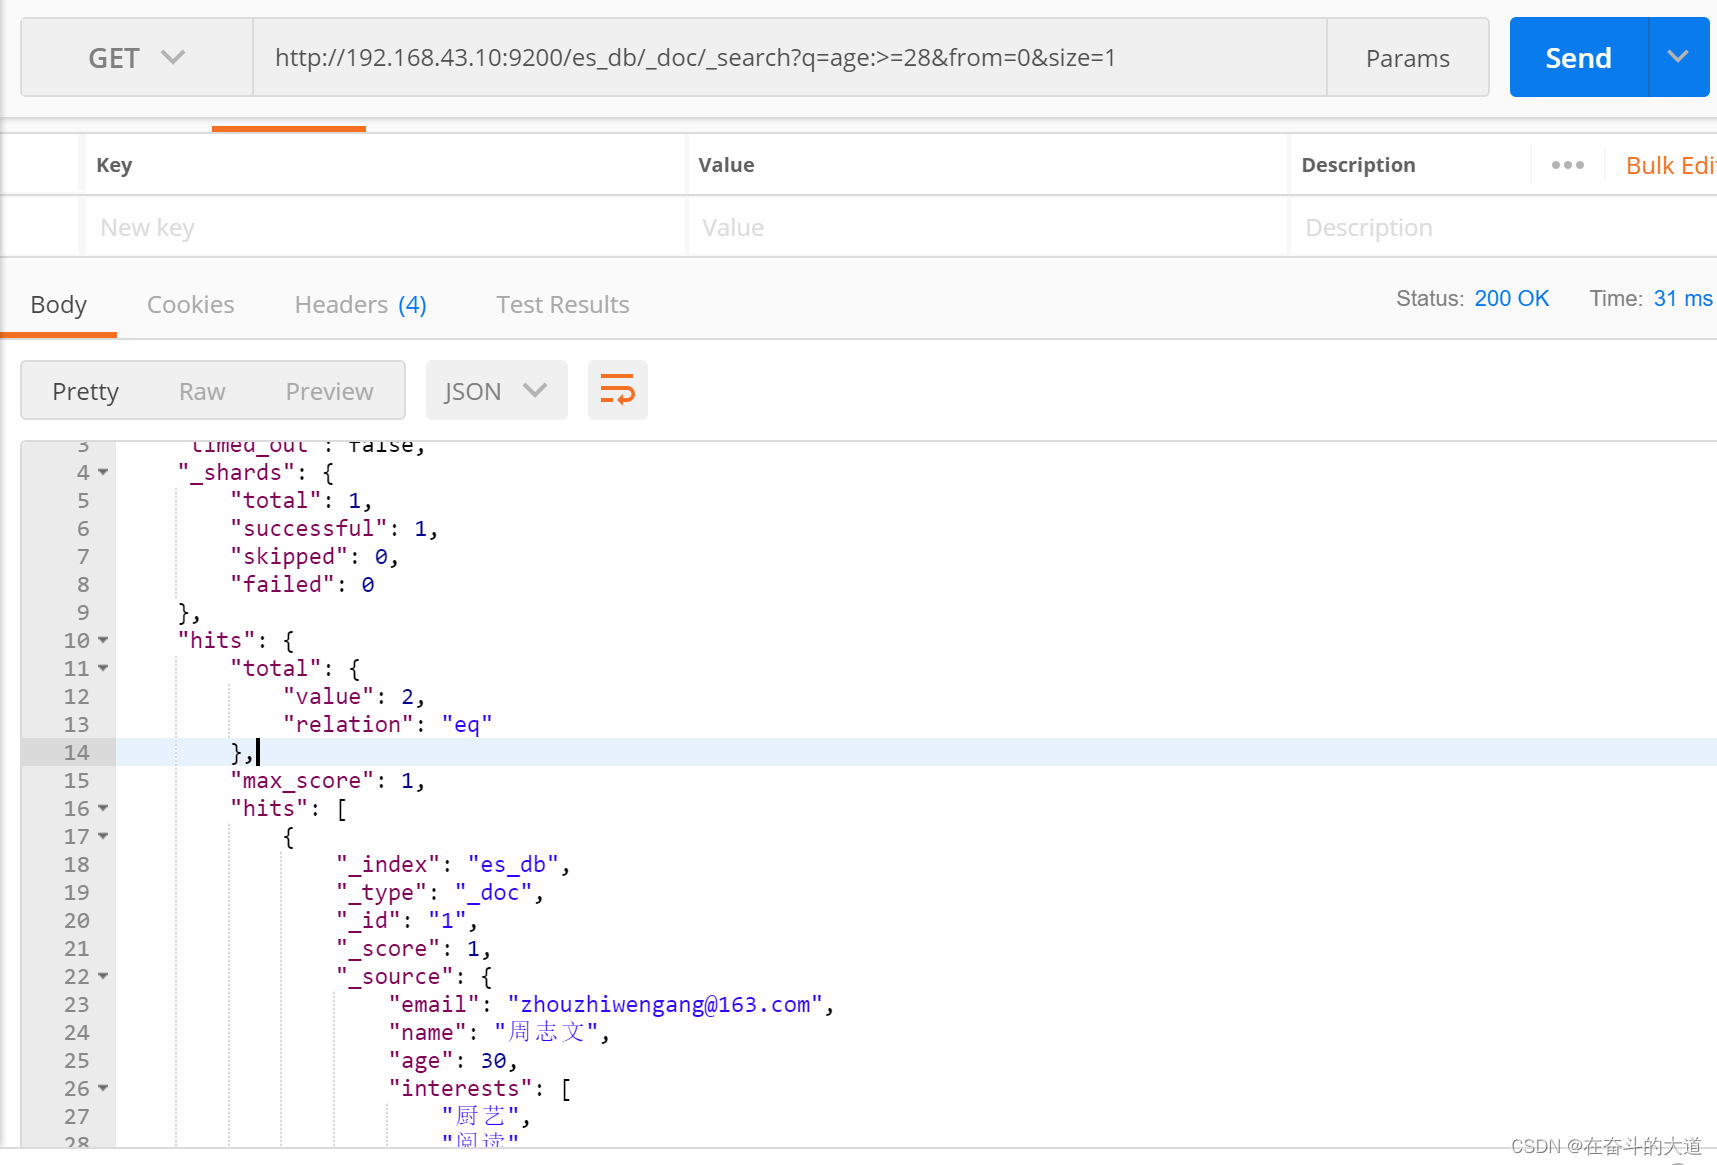Image resolution: width=1717 pixels, height=1165 pixels.
Task: Collapse the hits array at line 16
Action: click(103, 808)
